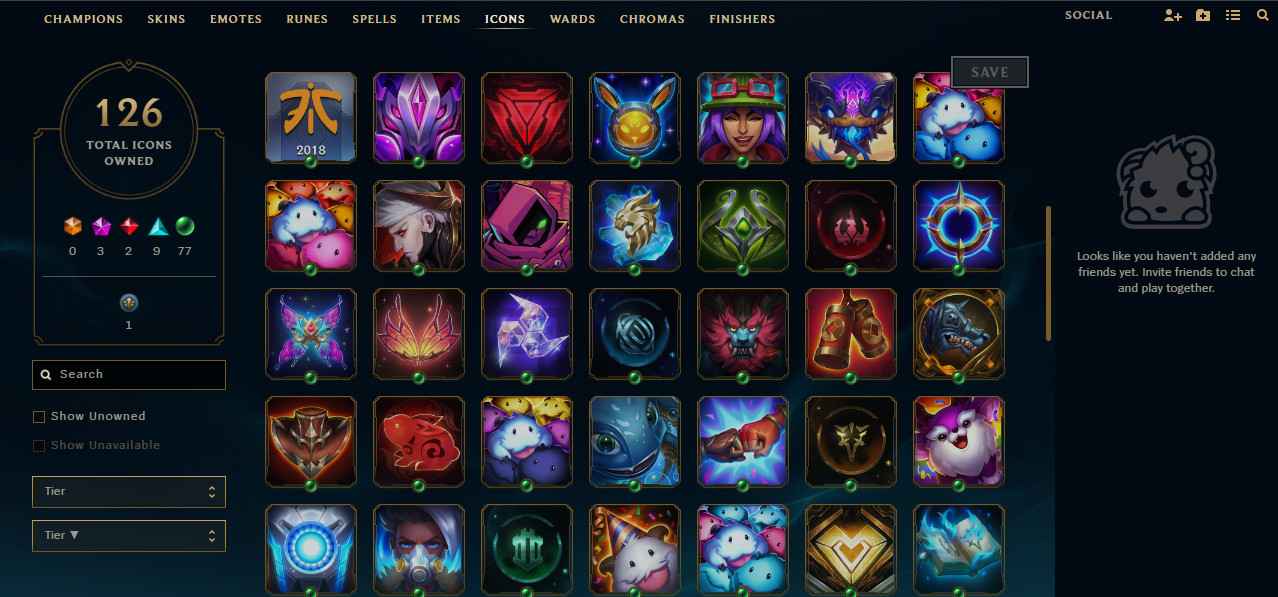Select the blue wolf head icon
Screen dimensions: 1278x597
click(x=958, y=333)
